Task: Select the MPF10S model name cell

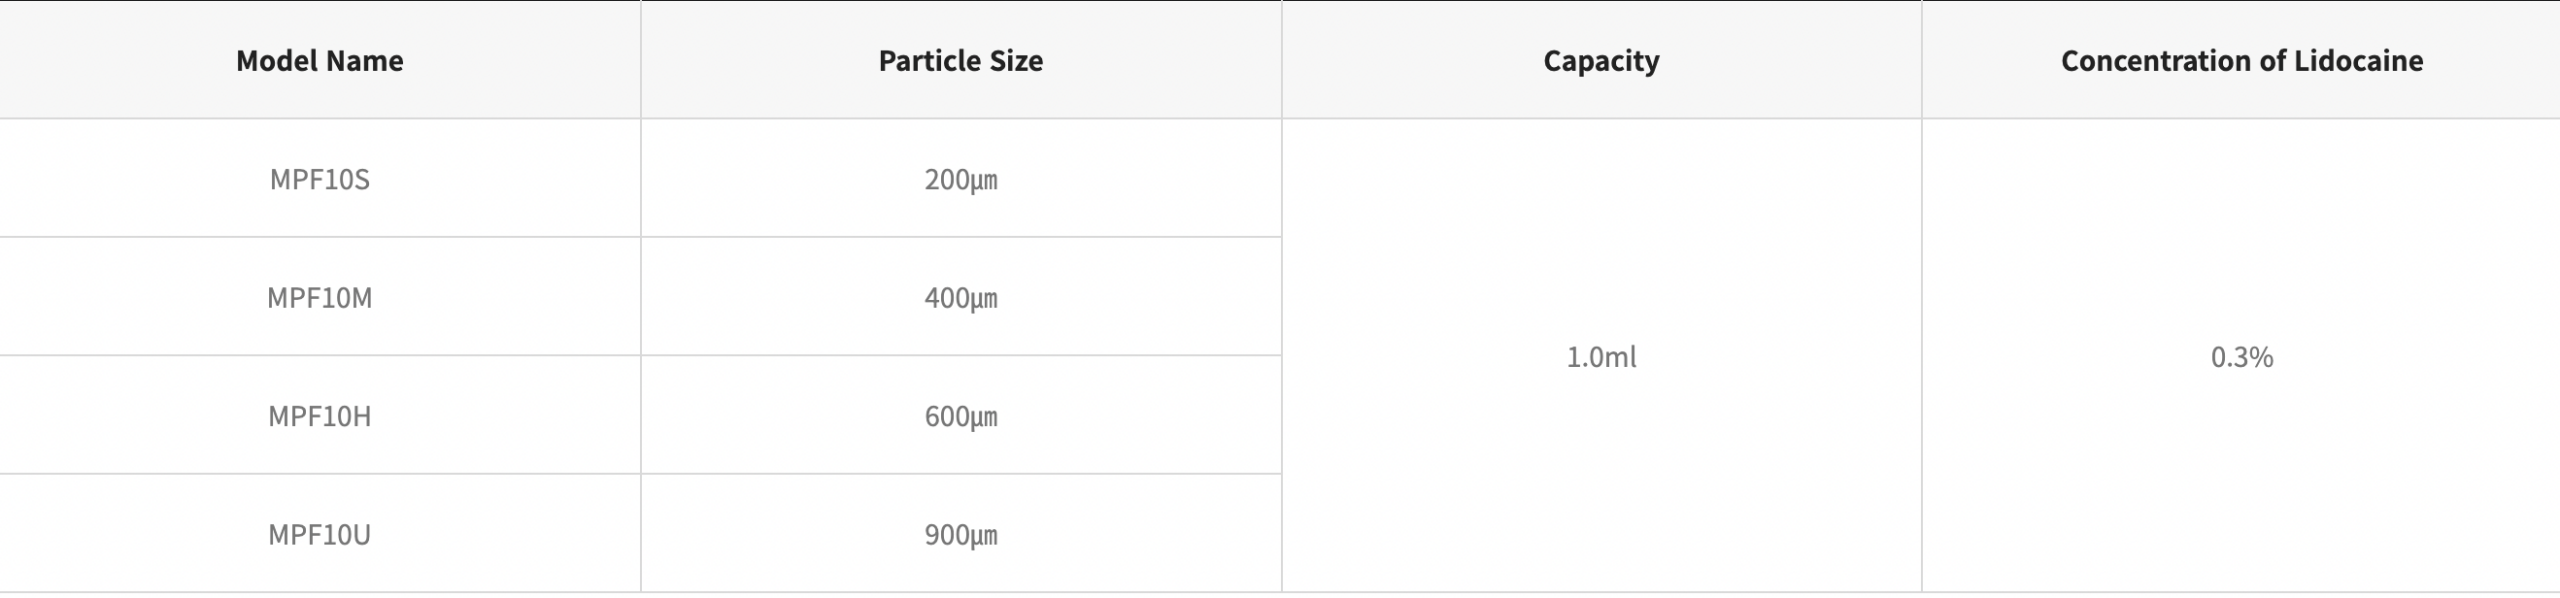Action: (320, 180)
